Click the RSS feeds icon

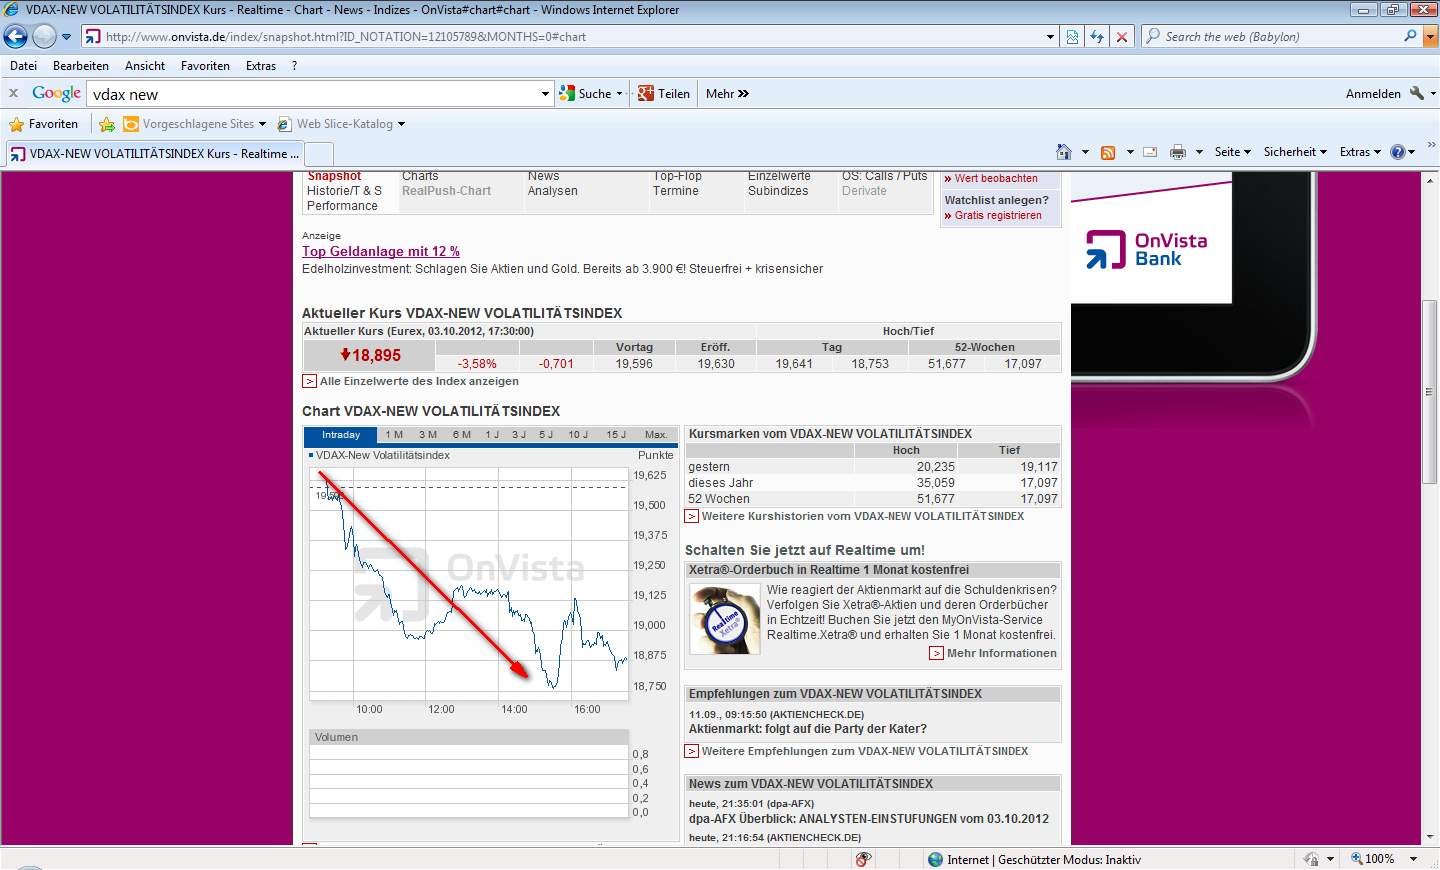pyautogui.click(x=1108, y=152)
